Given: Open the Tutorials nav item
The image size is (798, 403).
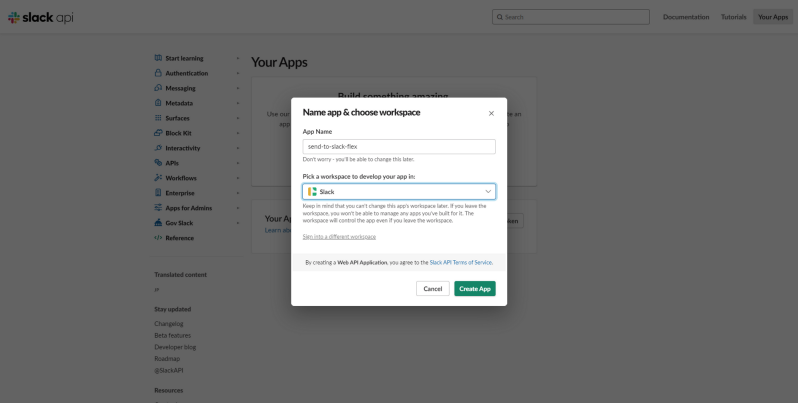Looking at the screenshot, I should (733, 17).
